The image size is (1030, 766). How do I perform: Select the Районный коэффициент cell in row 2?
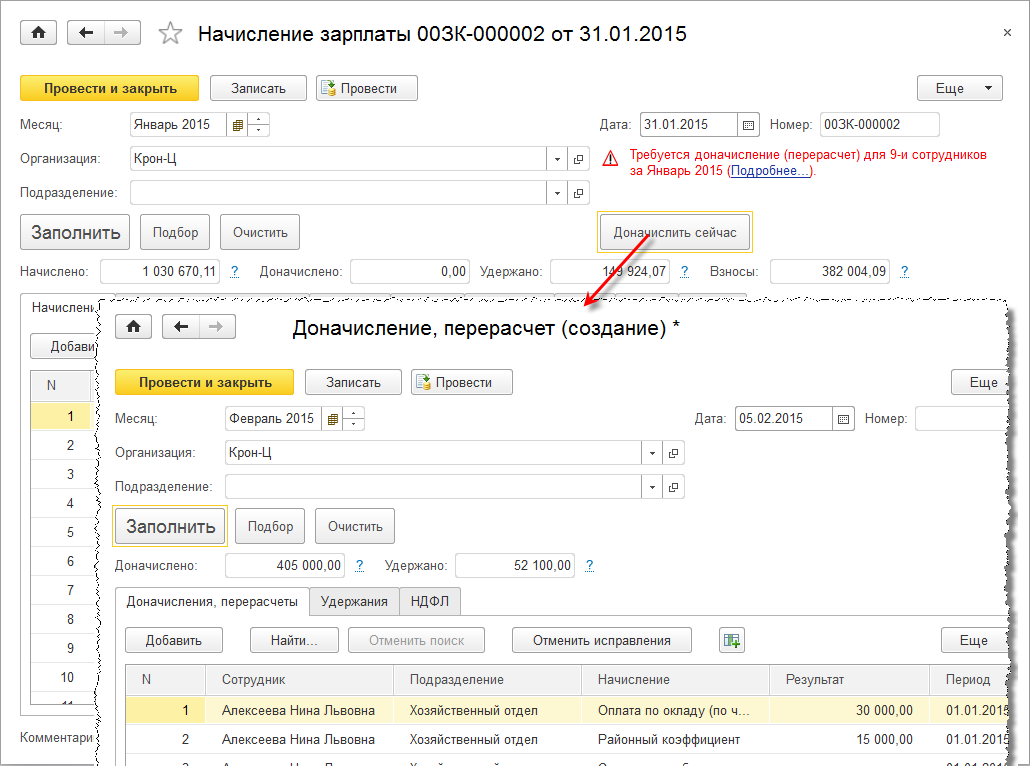click(x=675, y=739)
